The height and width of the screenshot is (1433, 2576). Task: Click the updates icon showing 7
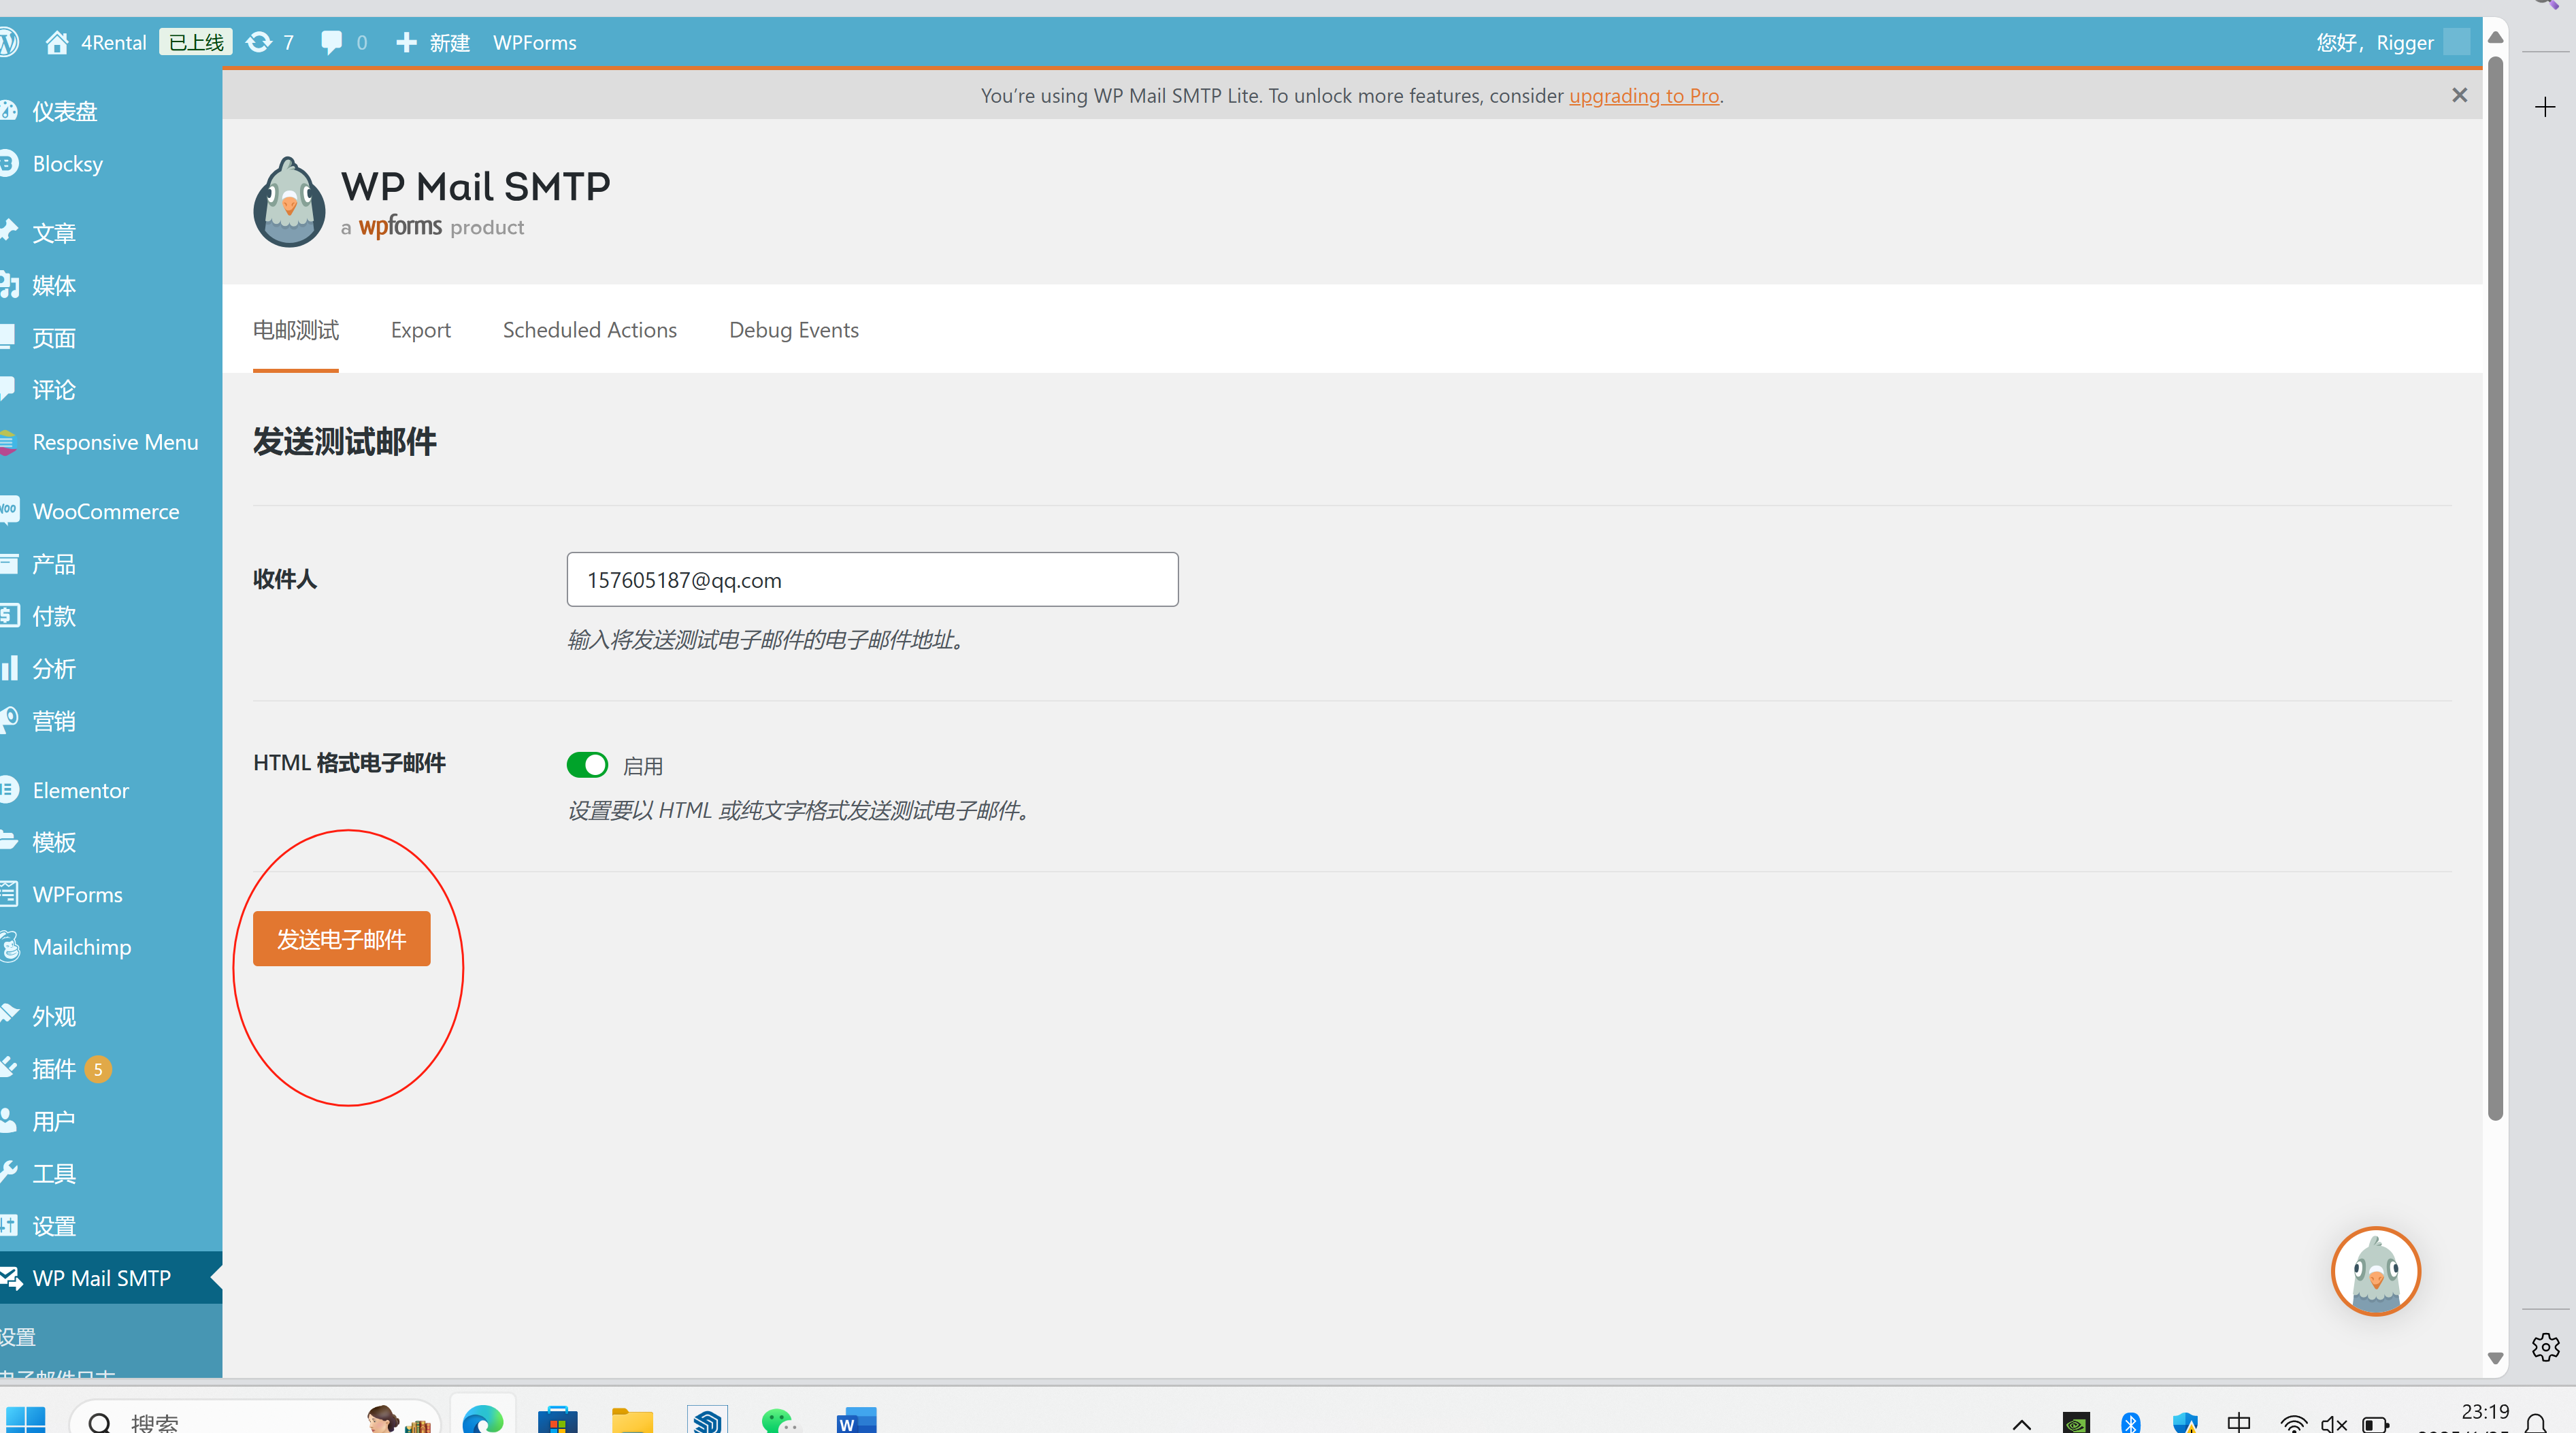coord(270,42)
